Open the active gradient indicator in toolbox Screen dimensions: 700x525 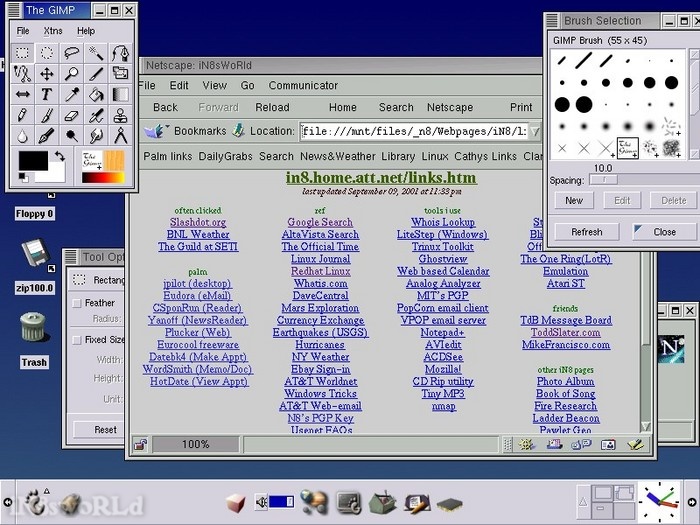[103, 178]
